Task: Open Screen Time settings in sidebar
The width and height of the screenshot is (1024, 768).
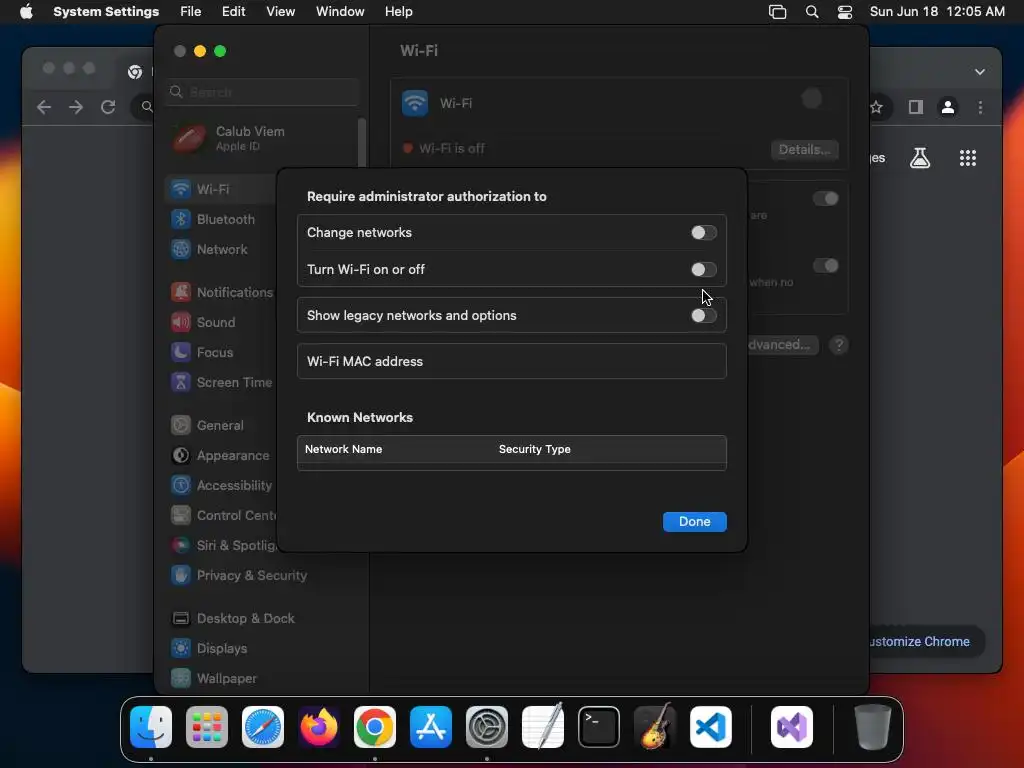Action: point(222,383)
